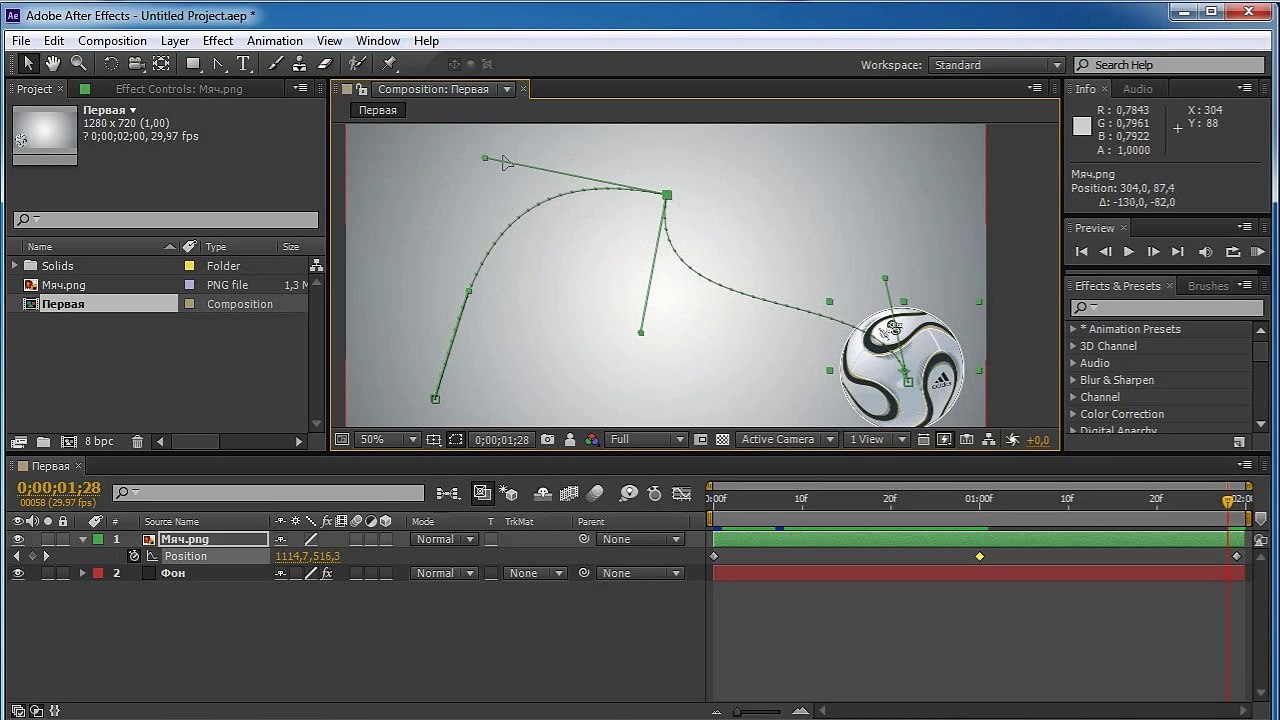
Task: Click the green label color of Мяч.png layer
Action: coord(98,539)
